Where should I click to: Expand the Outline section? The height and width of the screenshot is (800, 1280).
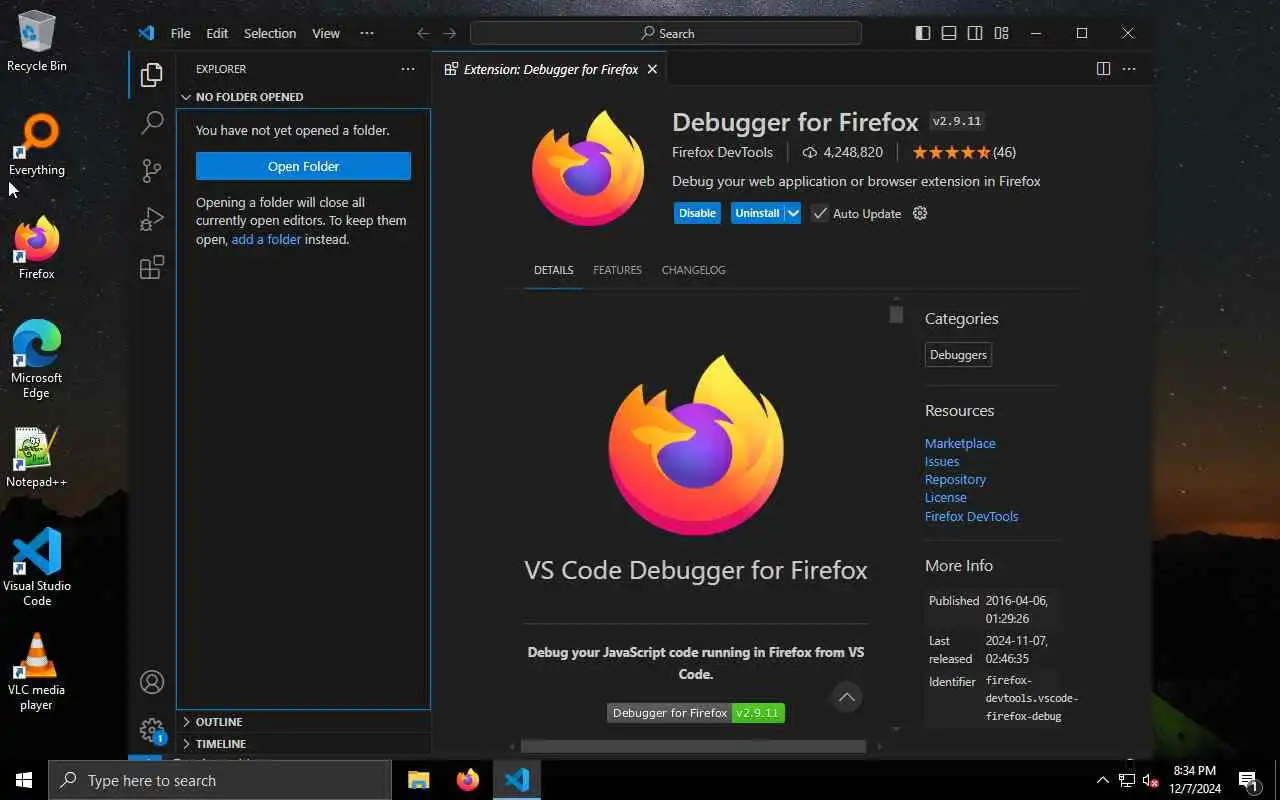pos(304,721)
